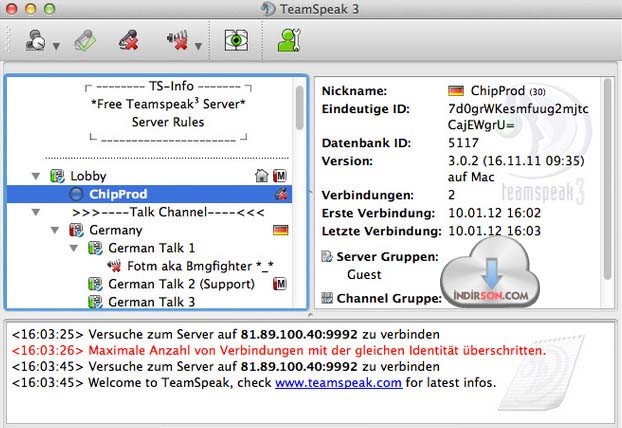Toggle the mute speakers toolbar icon
The image size is (622, 428).
point(178,40)
